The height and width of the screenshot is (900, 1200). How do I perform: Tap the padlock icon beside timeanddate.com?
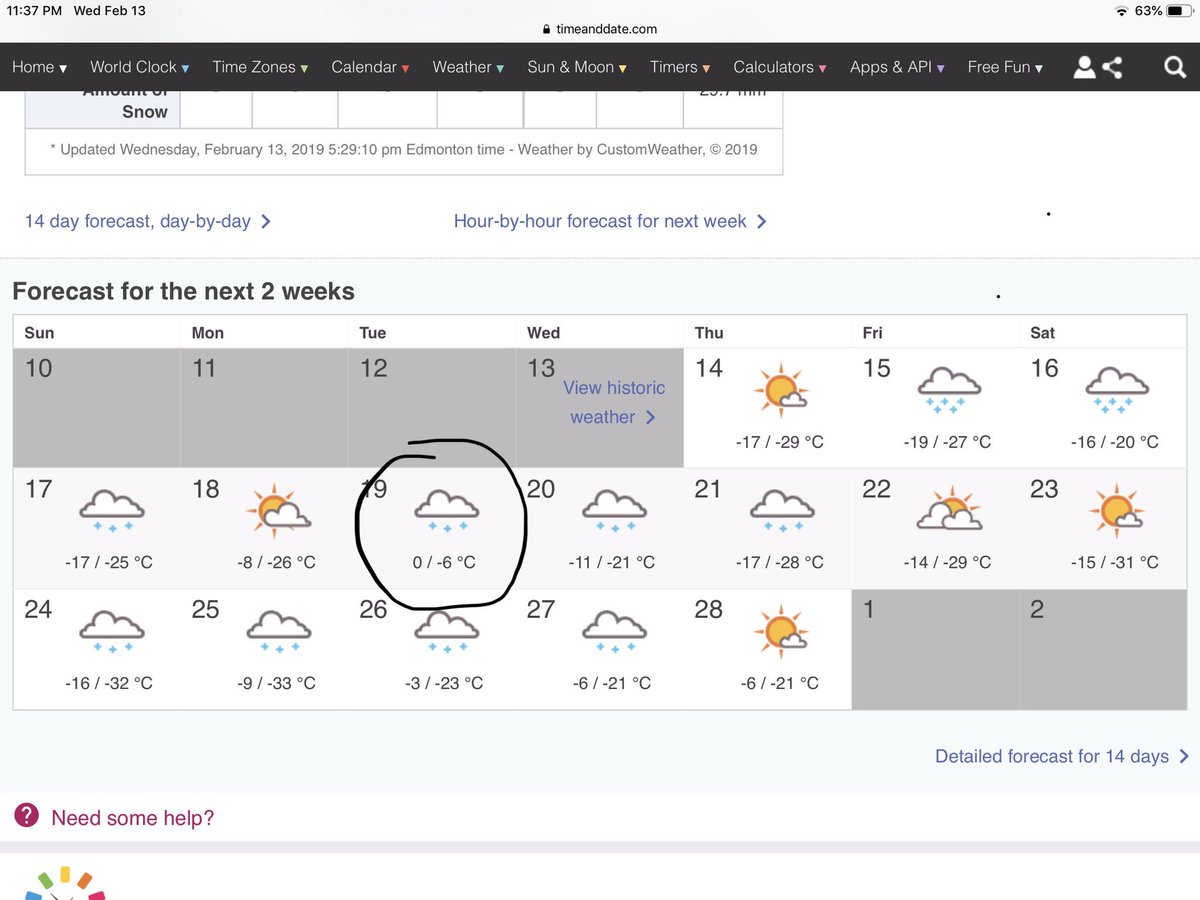(546, 29)
